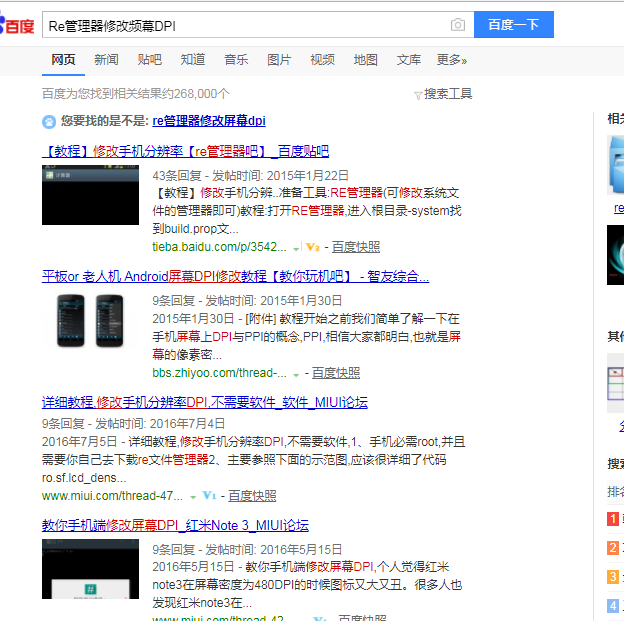
Task: Open the 知道 tab
Action: coord(193,60)
